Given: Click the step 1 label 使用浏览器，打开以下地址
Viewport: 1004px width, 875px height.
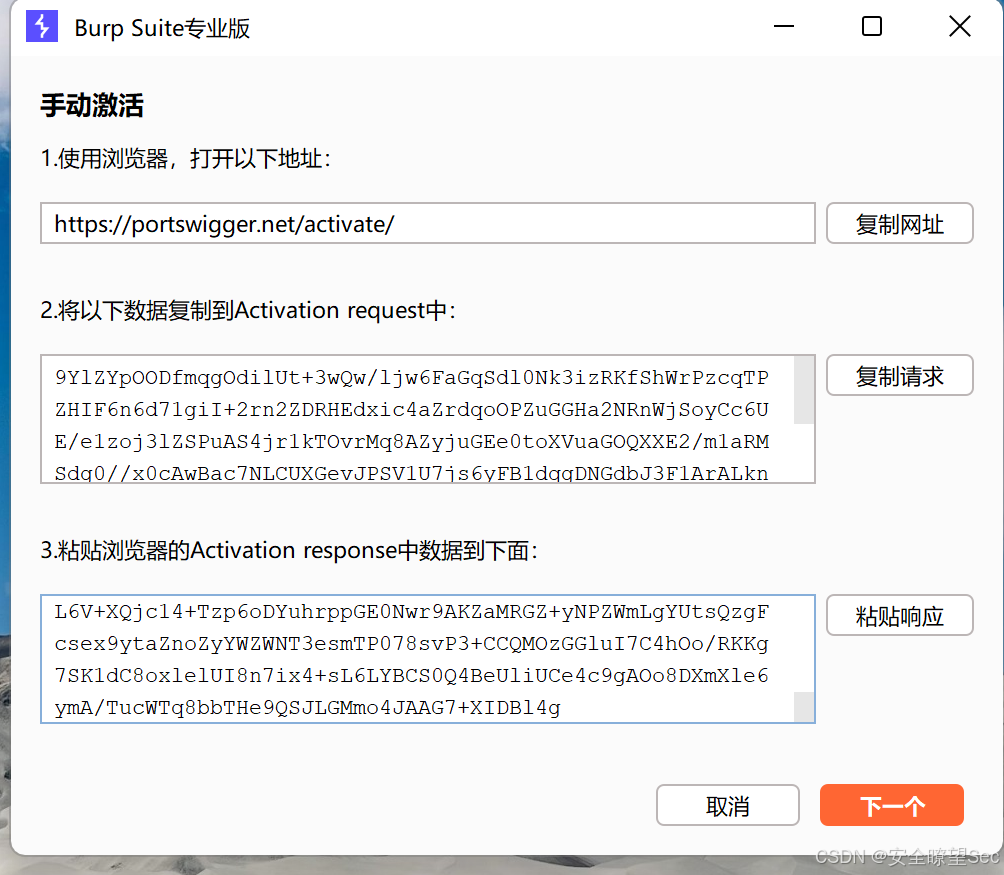Looking at the screenshot, I should pos(186,159).
